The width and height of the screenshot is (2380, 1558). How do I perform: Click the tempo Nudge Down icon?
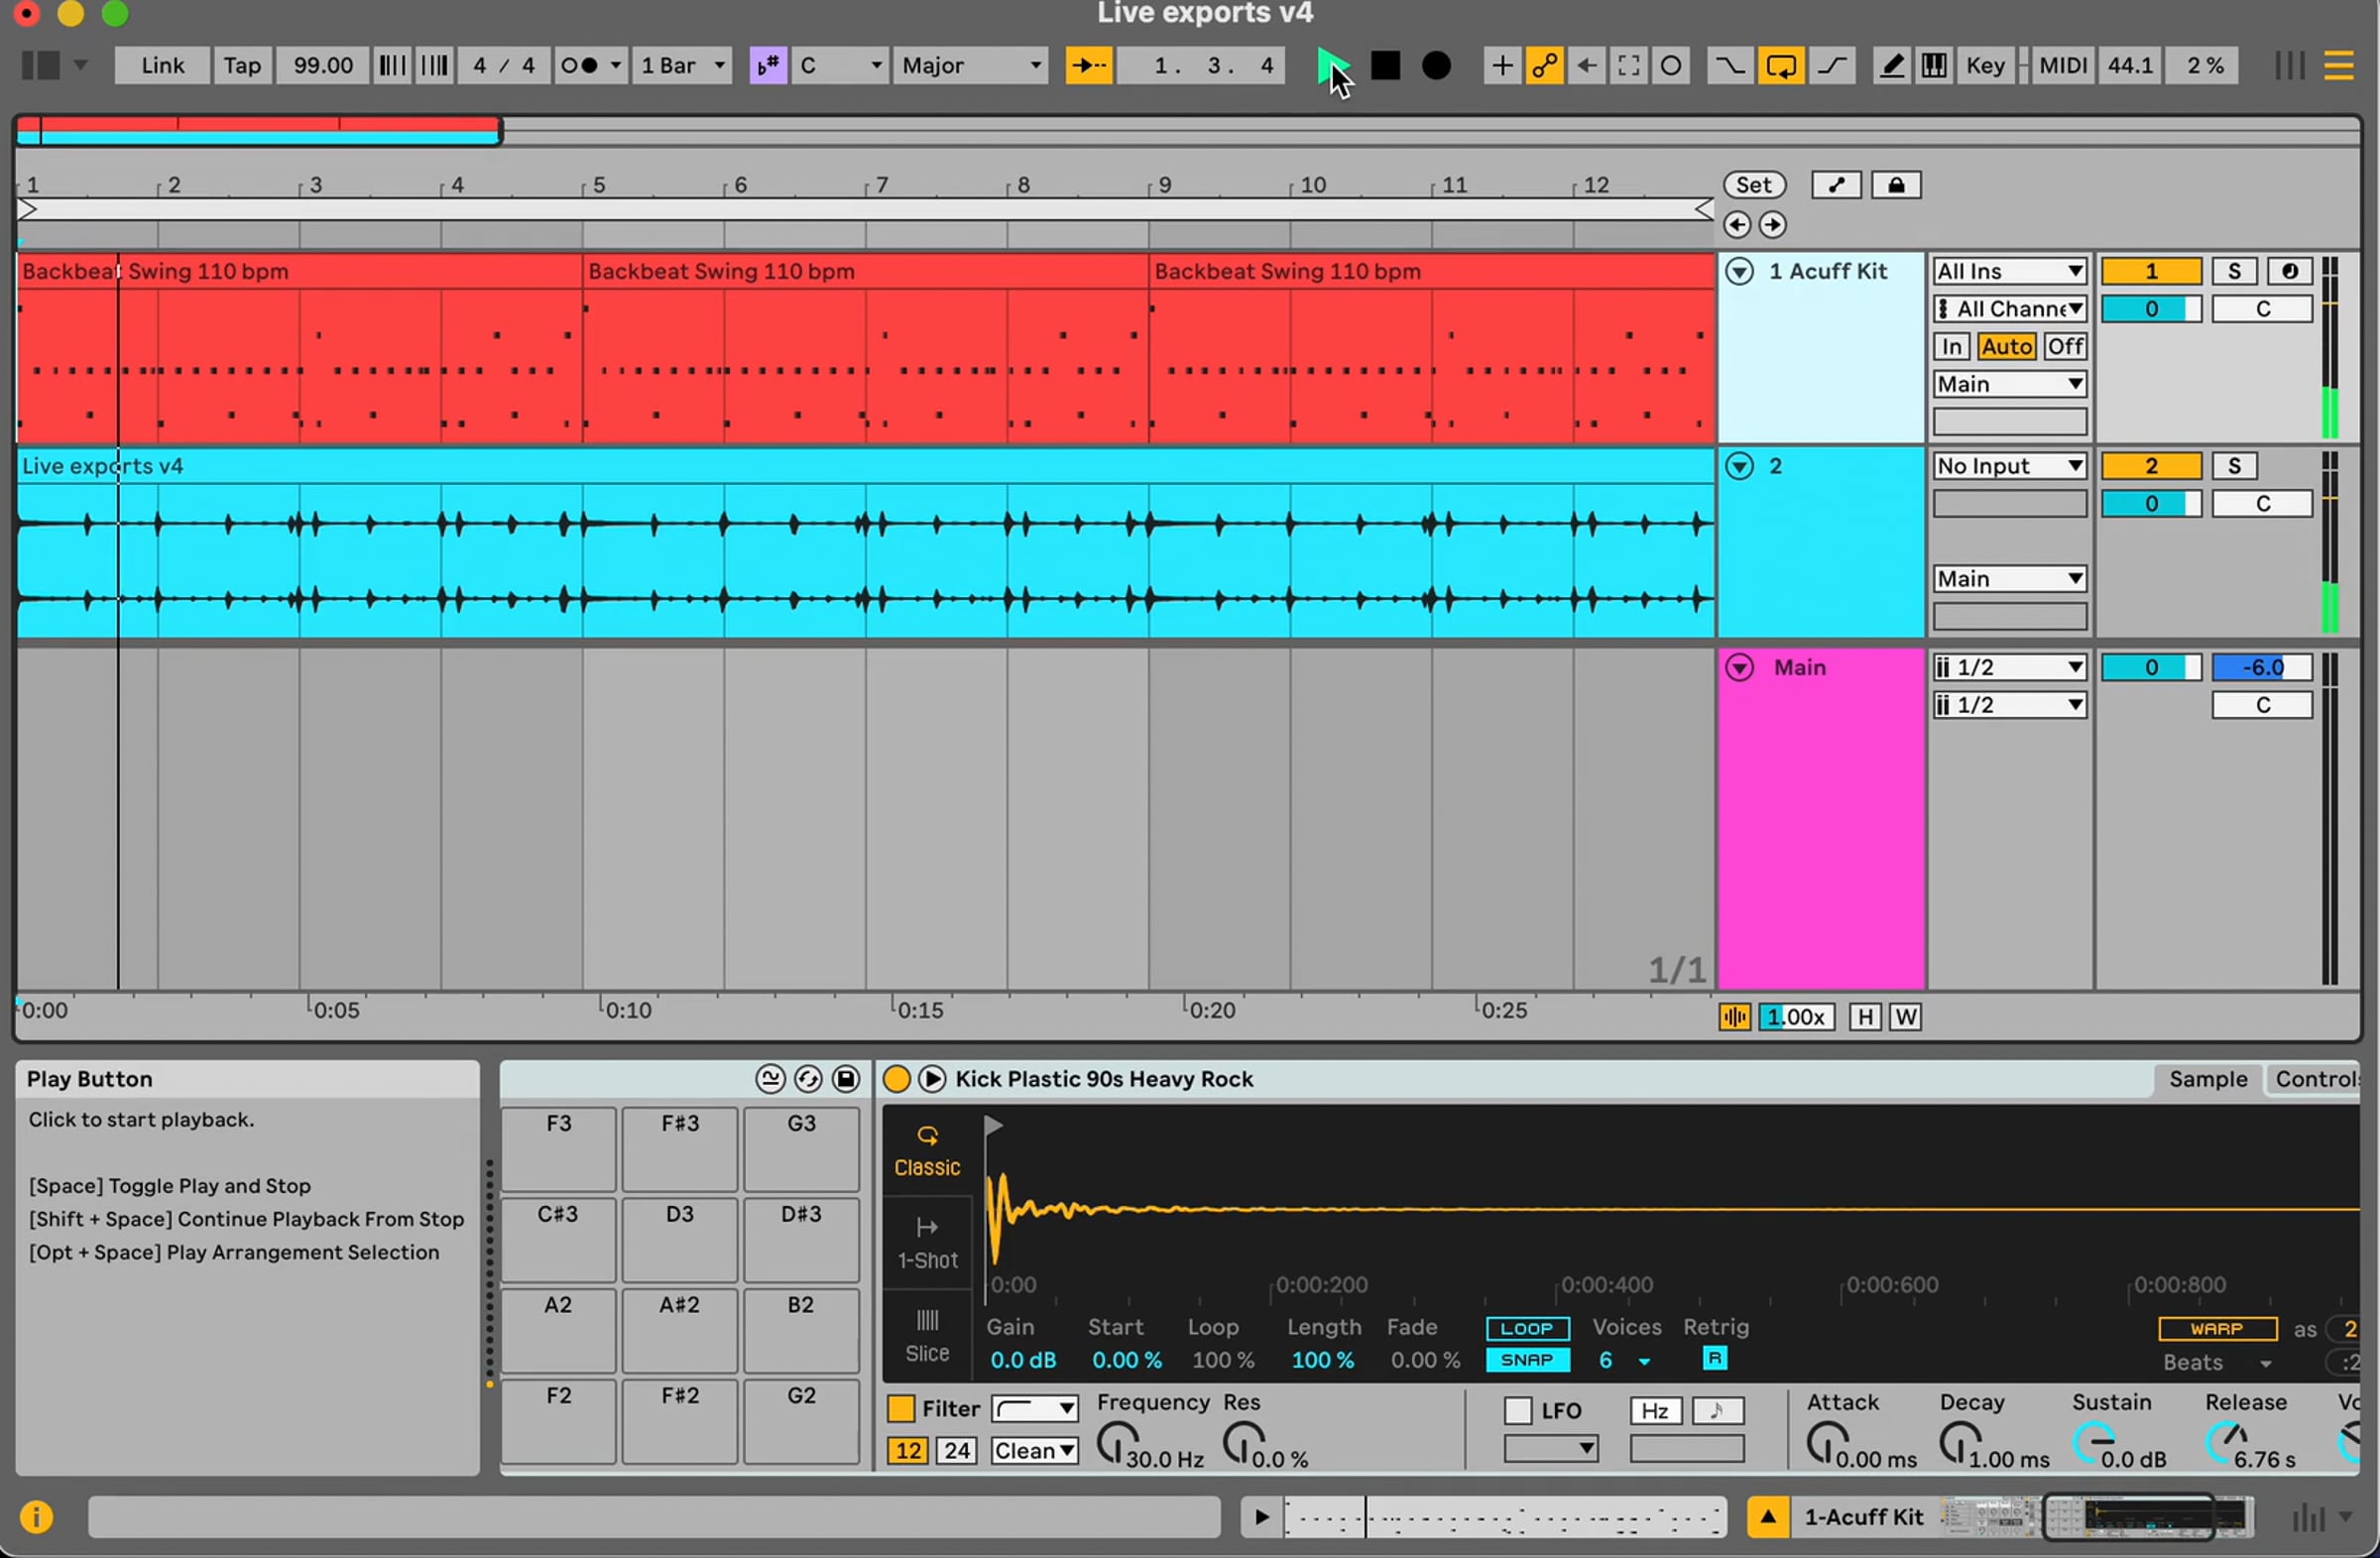pos(391,66)
